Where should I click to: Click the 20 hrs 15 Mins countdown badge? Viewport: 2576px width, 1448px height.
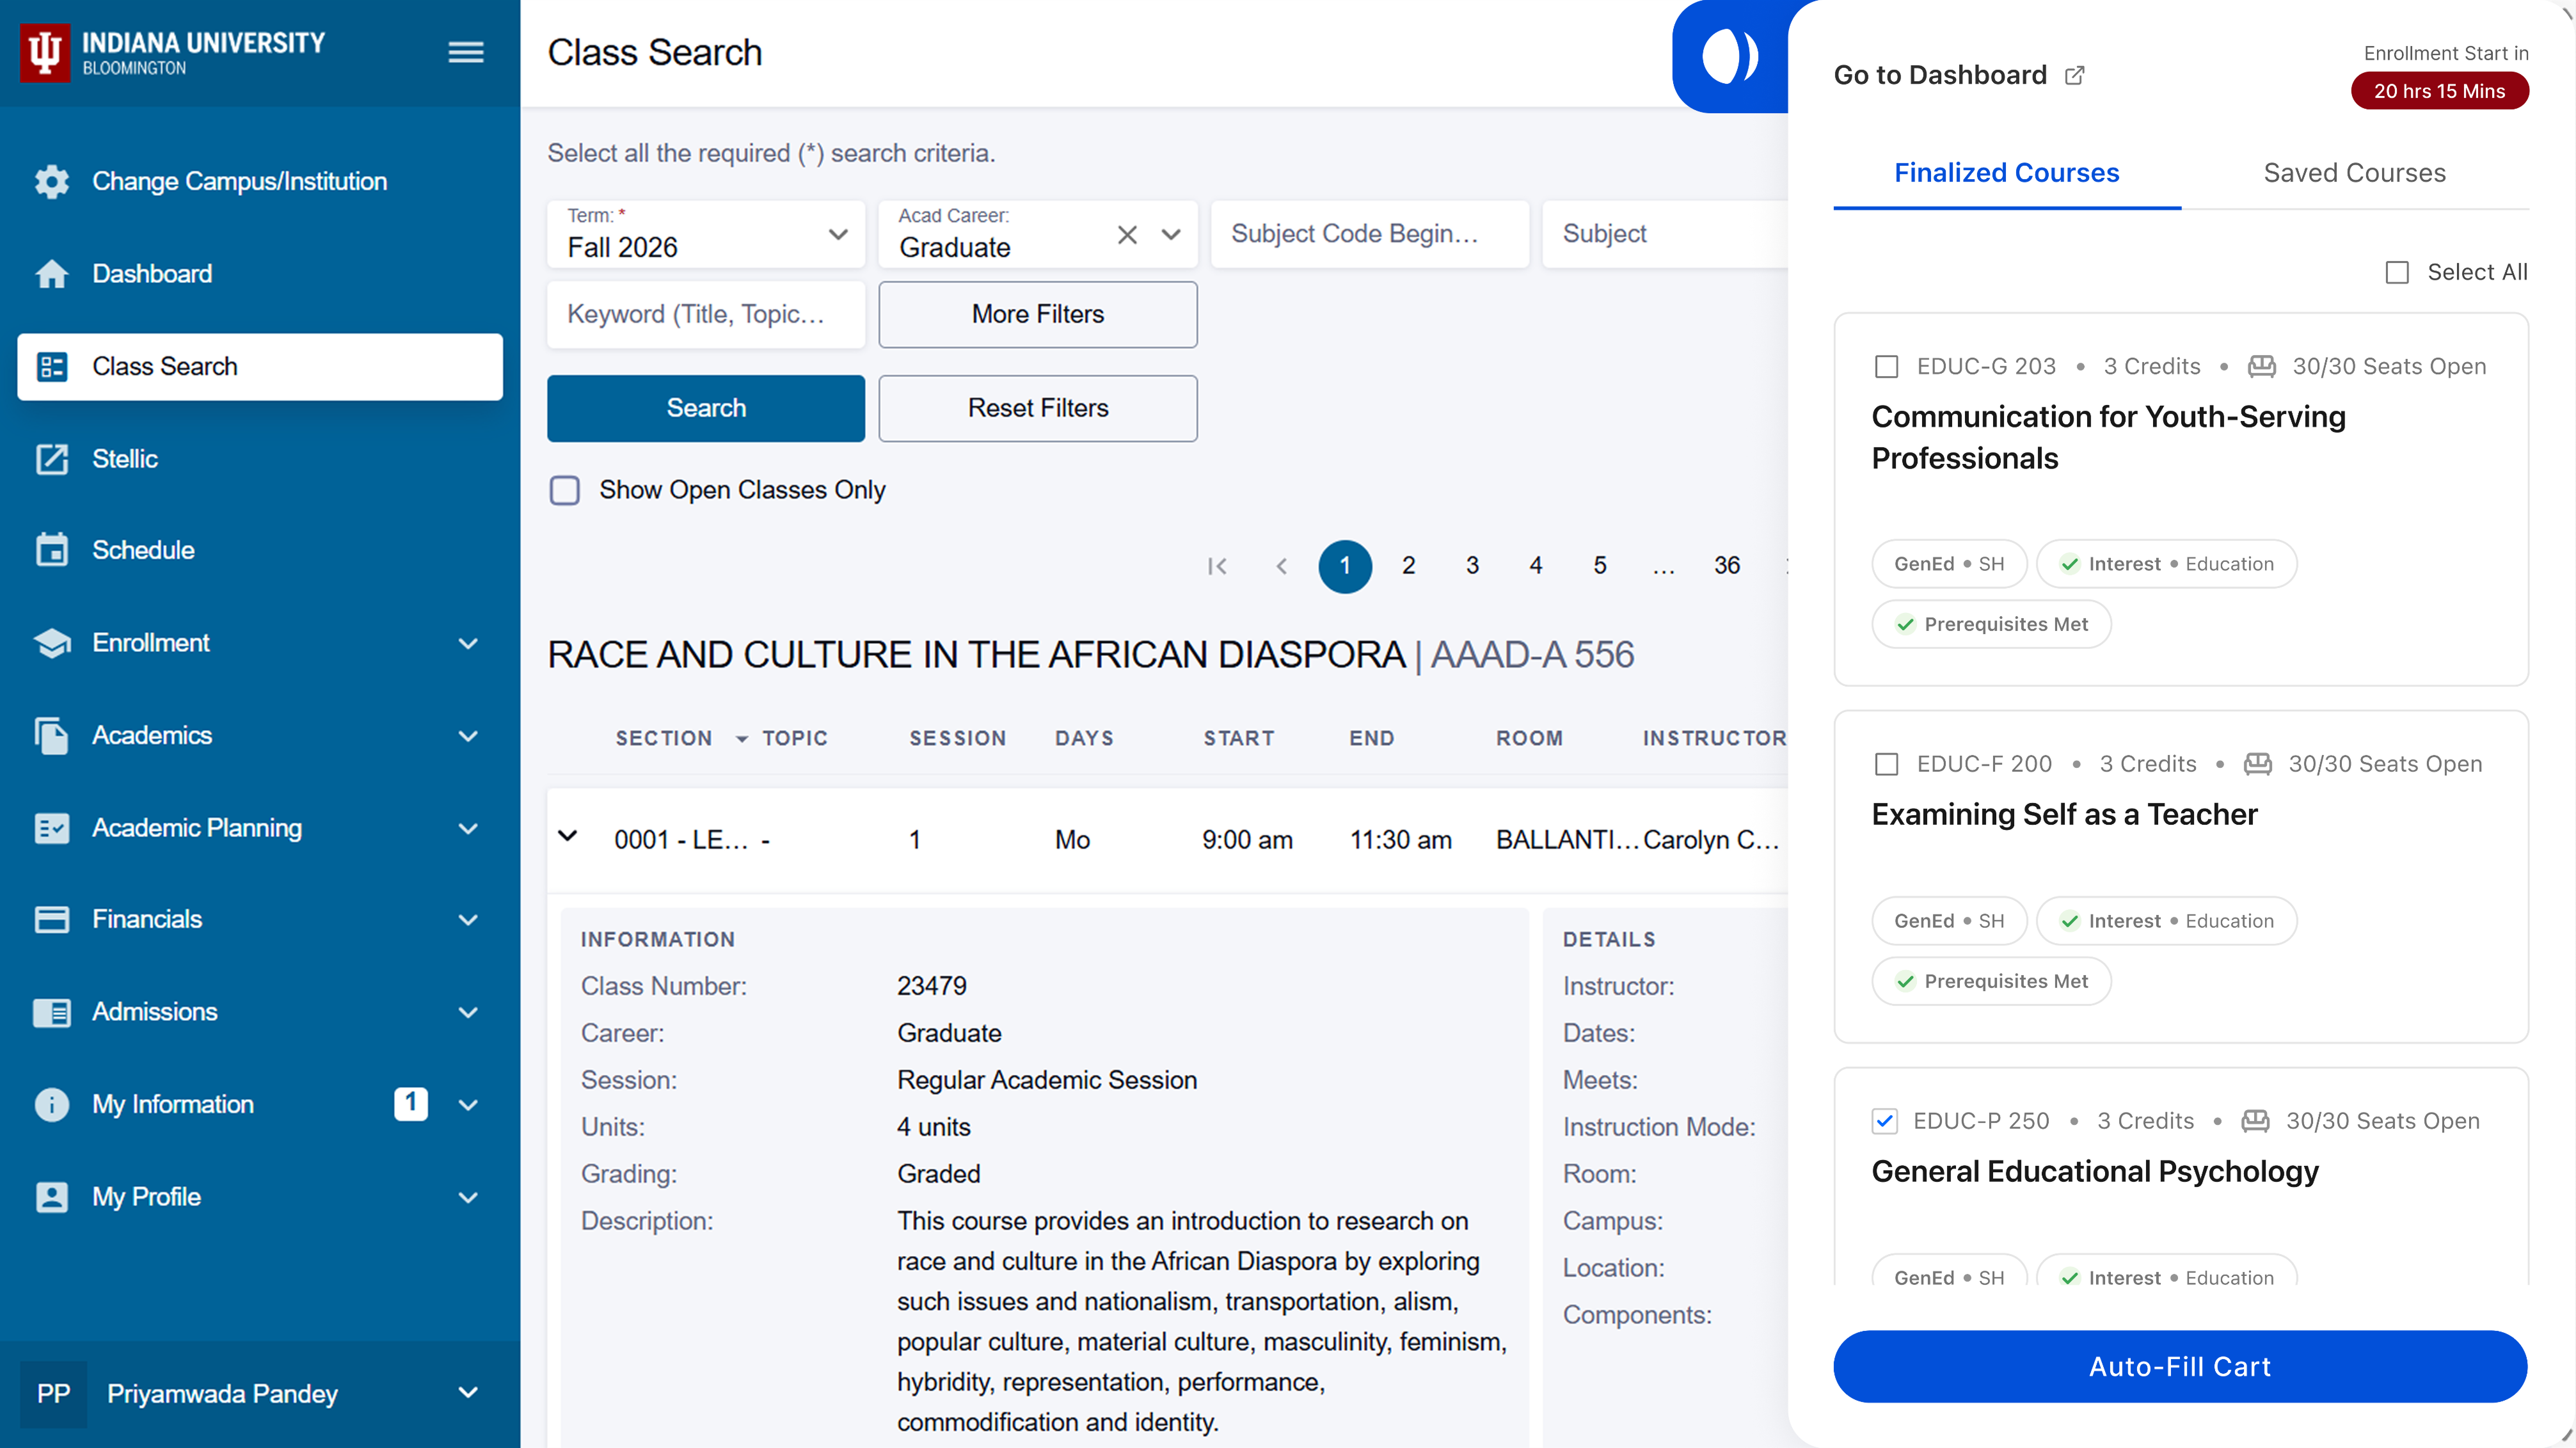click(2439, 91)
